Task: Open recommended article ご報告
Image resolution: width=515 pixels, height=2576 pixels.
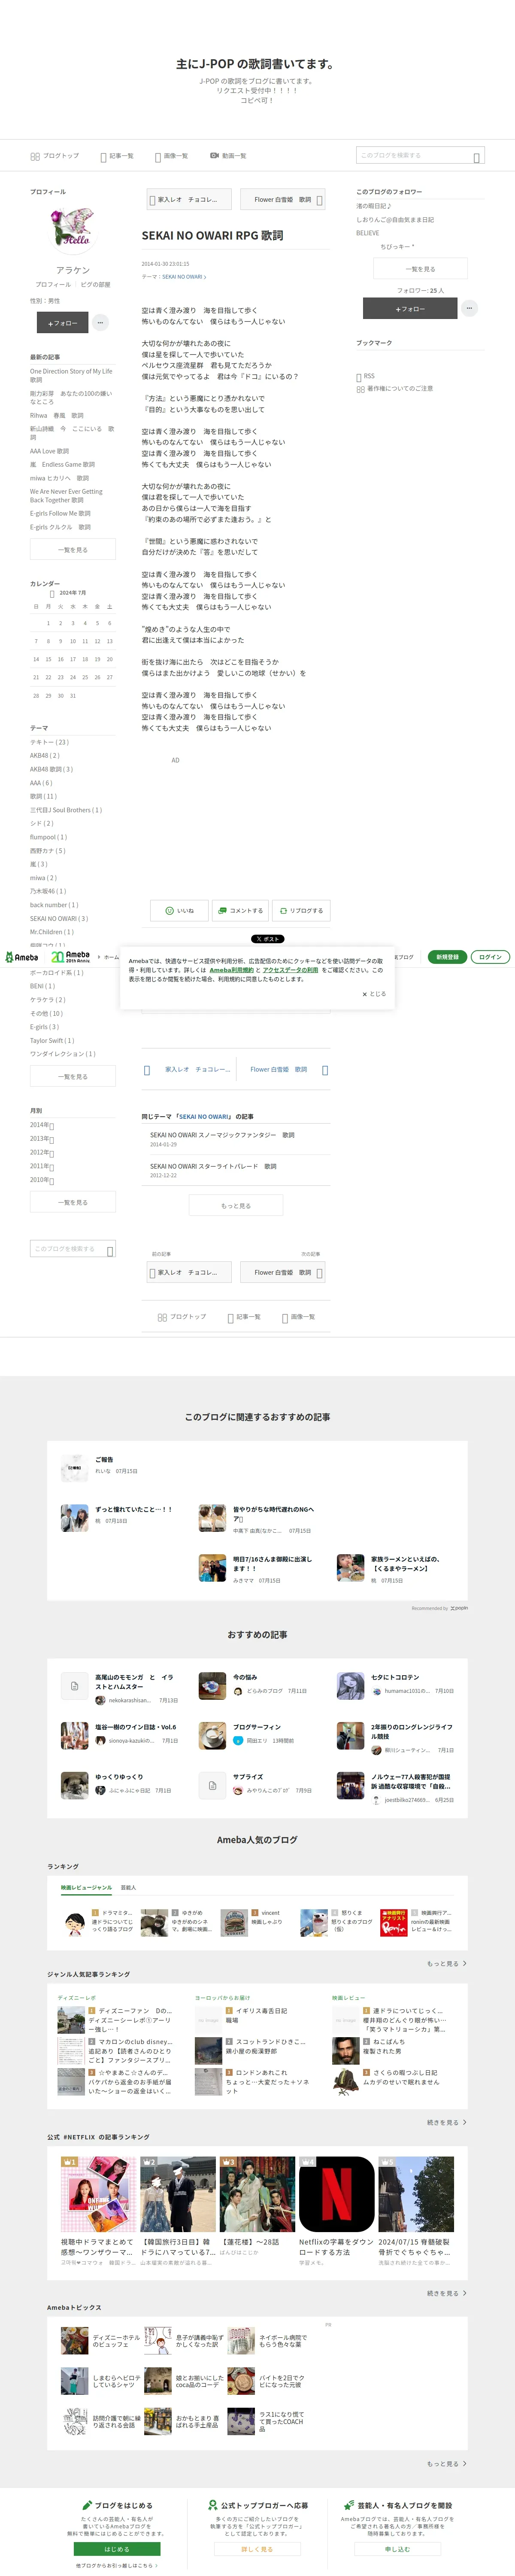Action: (104, 1459)
